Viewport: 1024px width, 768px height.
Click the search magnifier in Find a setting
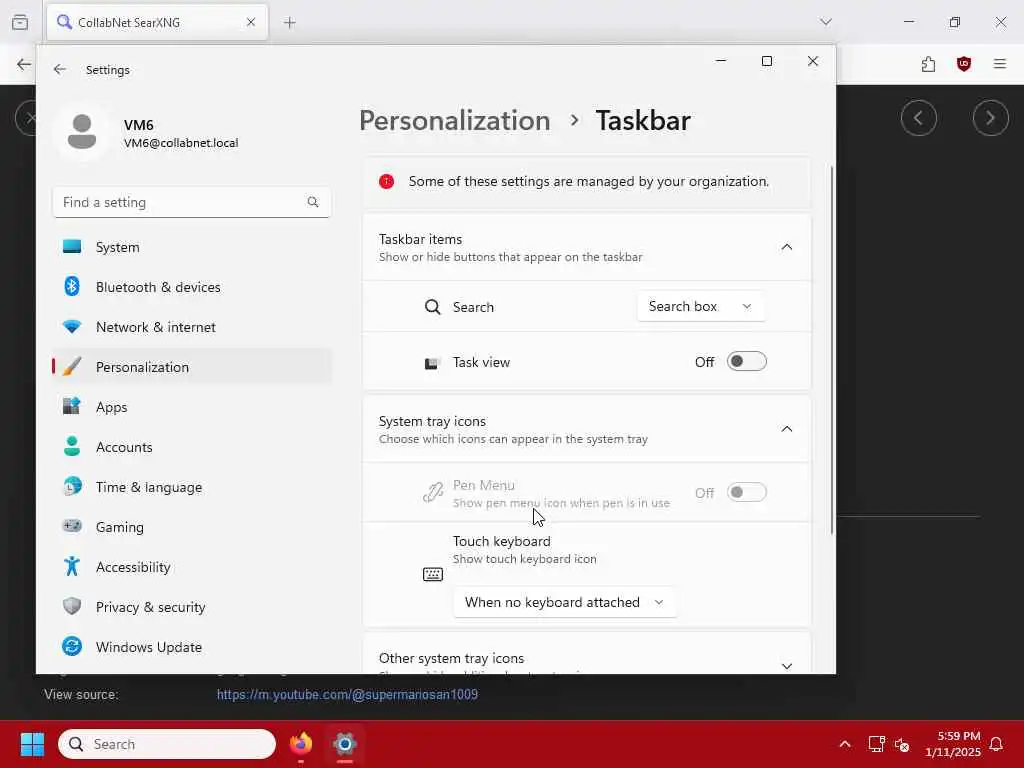point(313,202)
